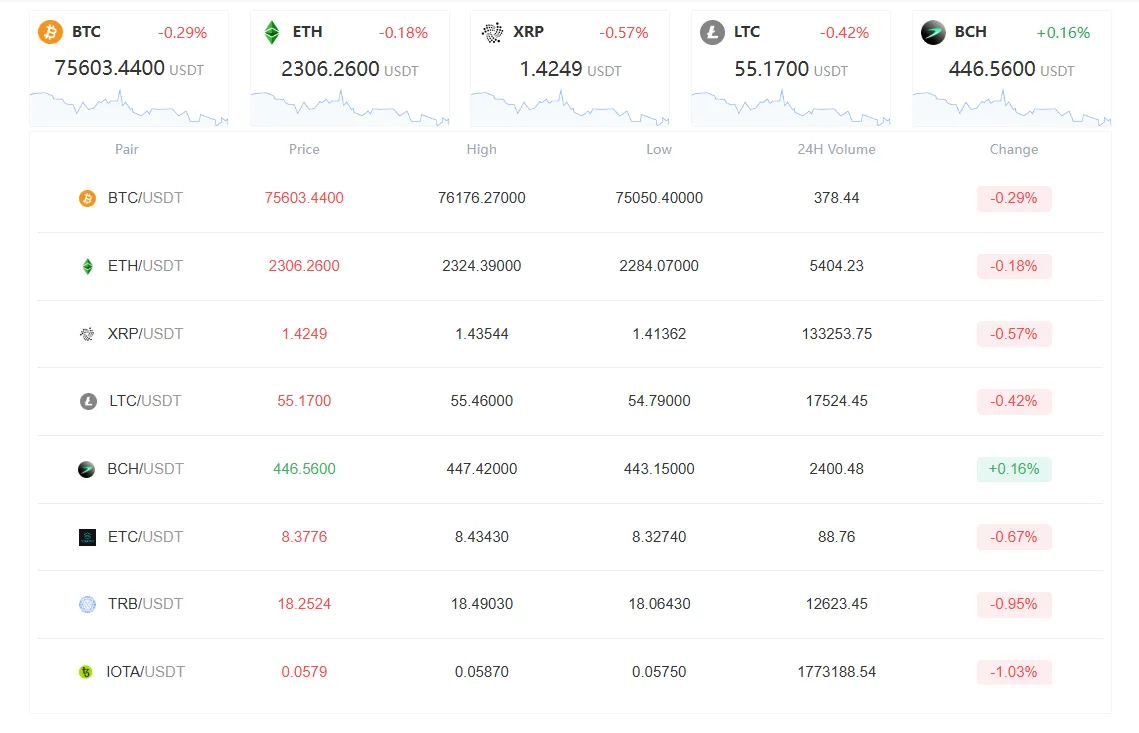Screen dimensions: 1139x733
Task: Click the ETC icon in the ETC/USDT row
Action: (87, 537)
